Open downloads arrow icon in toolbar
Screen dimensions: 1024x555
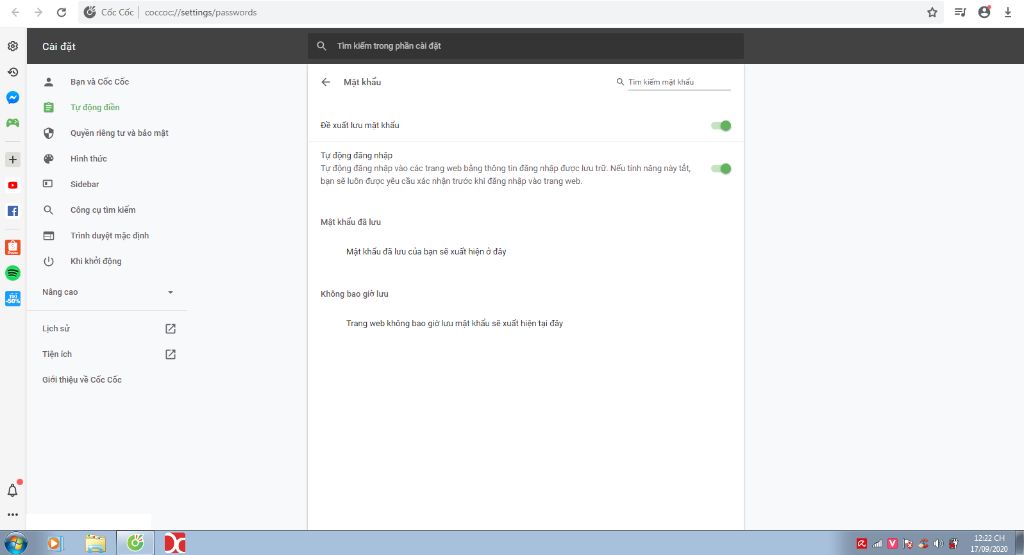coord(1008,12)
